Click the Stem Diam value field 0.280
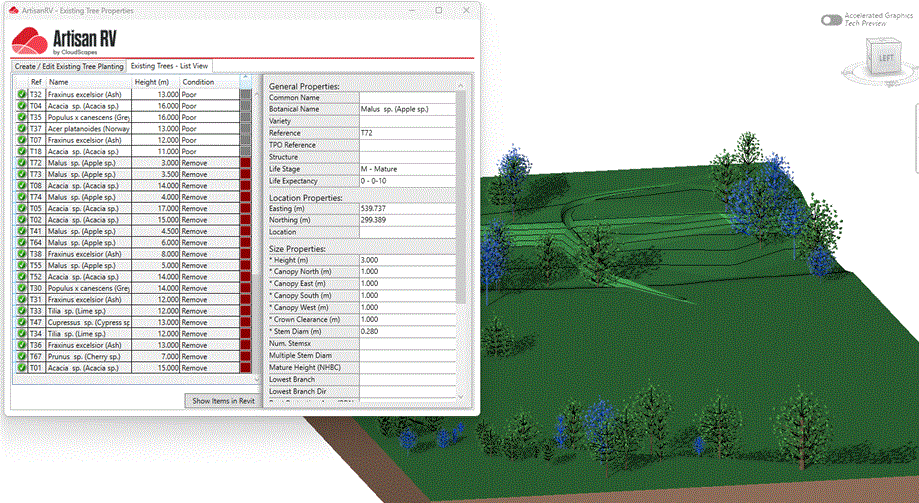The height and width of the screenshot is (503, 919). point(406,331)
